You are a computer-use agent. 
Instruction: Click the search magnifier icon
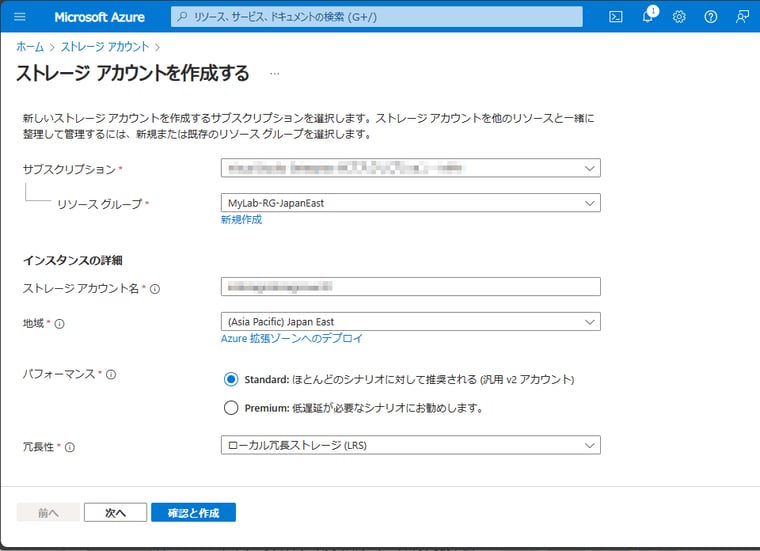point(182,17)
